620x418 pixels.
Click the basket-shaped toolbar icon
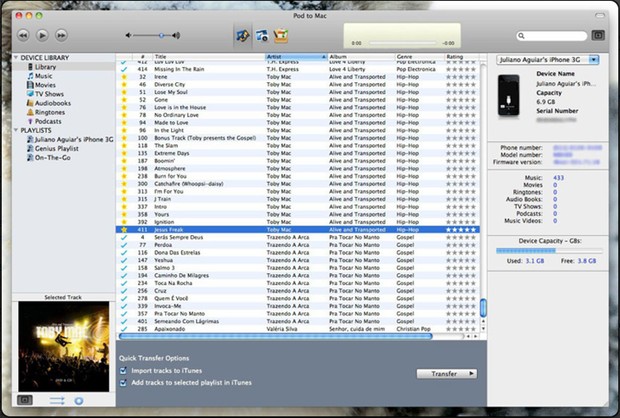[281, 36]
